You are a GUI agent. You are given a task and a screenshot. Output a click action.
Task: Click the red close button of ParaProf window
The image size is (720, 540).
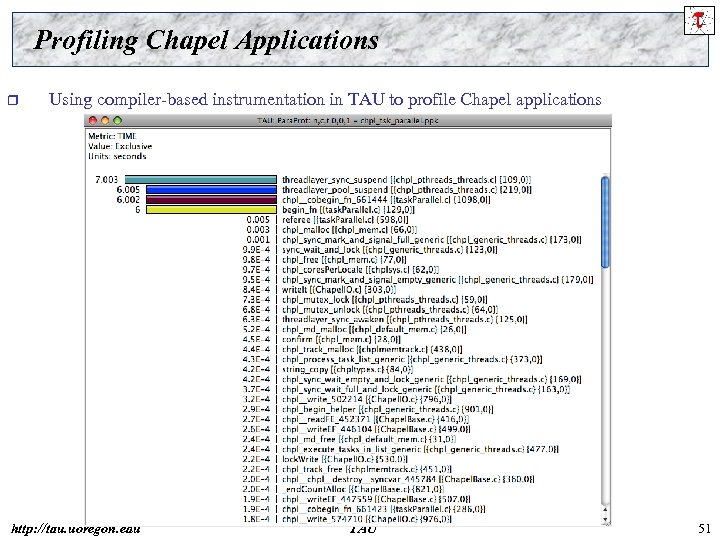93,120
